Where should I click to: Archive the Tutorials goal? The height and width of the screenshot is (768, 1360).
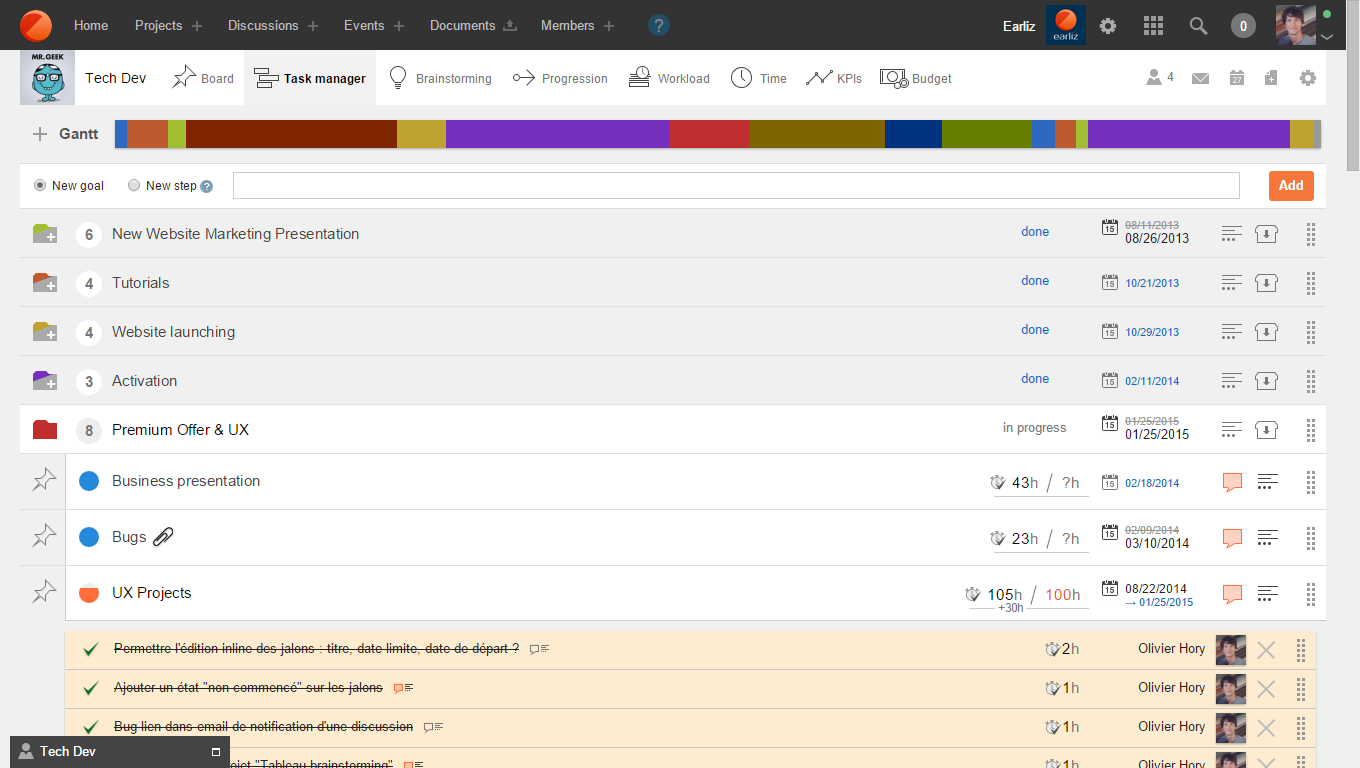pos(1266,283)
